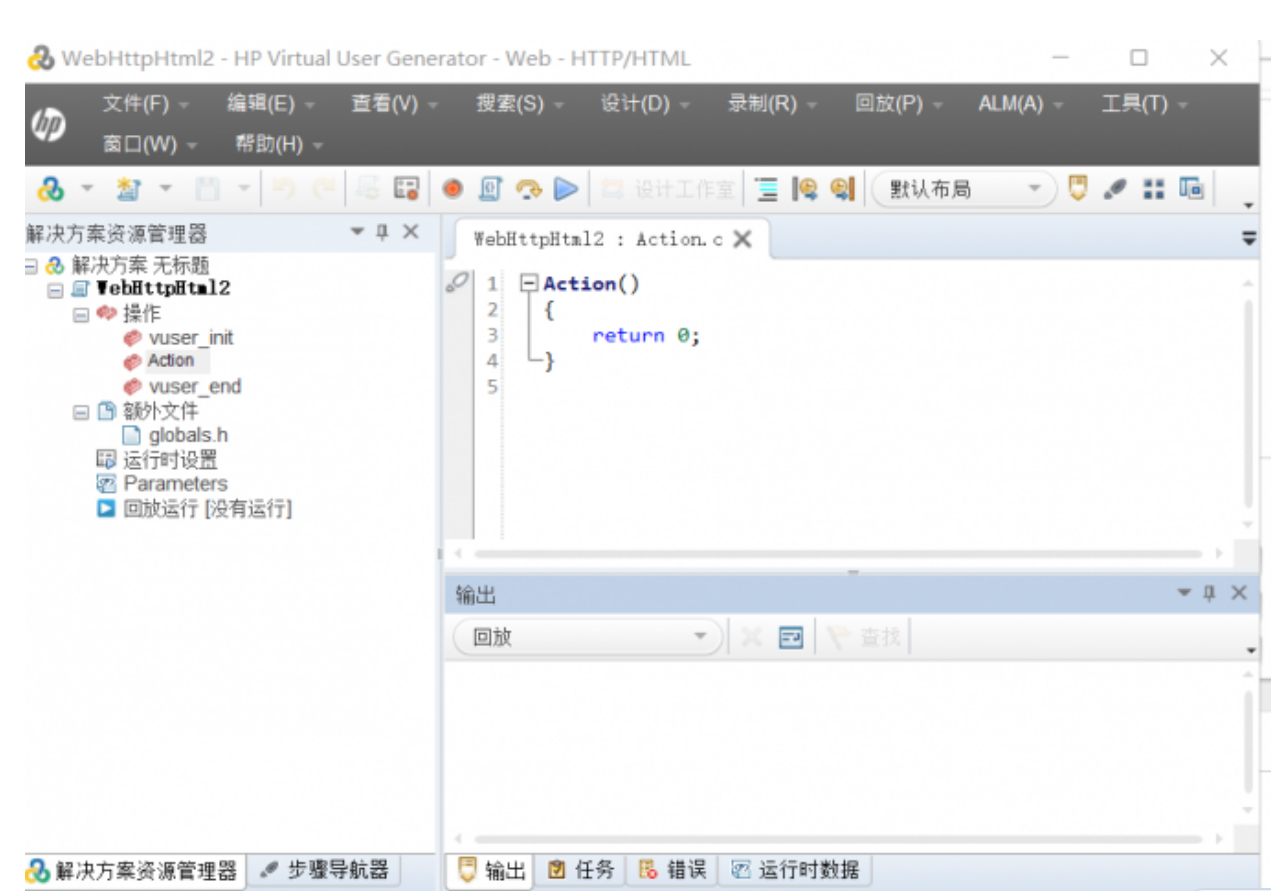Click the four-squares thumbnail icon in toolbar
The image size is (1271, 891).
(1153, 189)
